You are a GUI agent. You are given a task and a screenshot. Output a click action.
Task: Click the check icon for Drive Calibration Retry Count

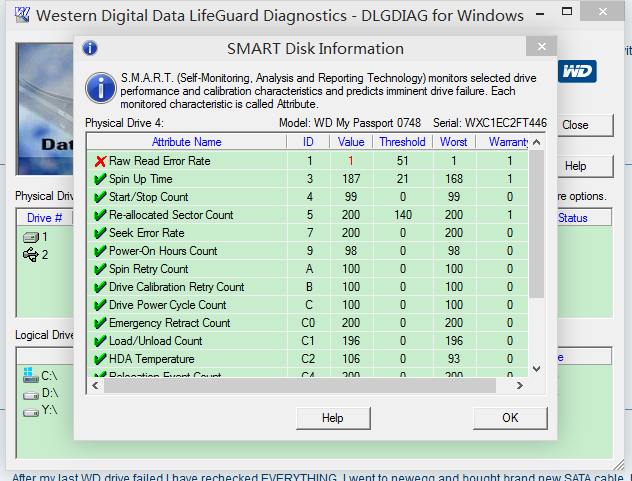tap(100, 287)
